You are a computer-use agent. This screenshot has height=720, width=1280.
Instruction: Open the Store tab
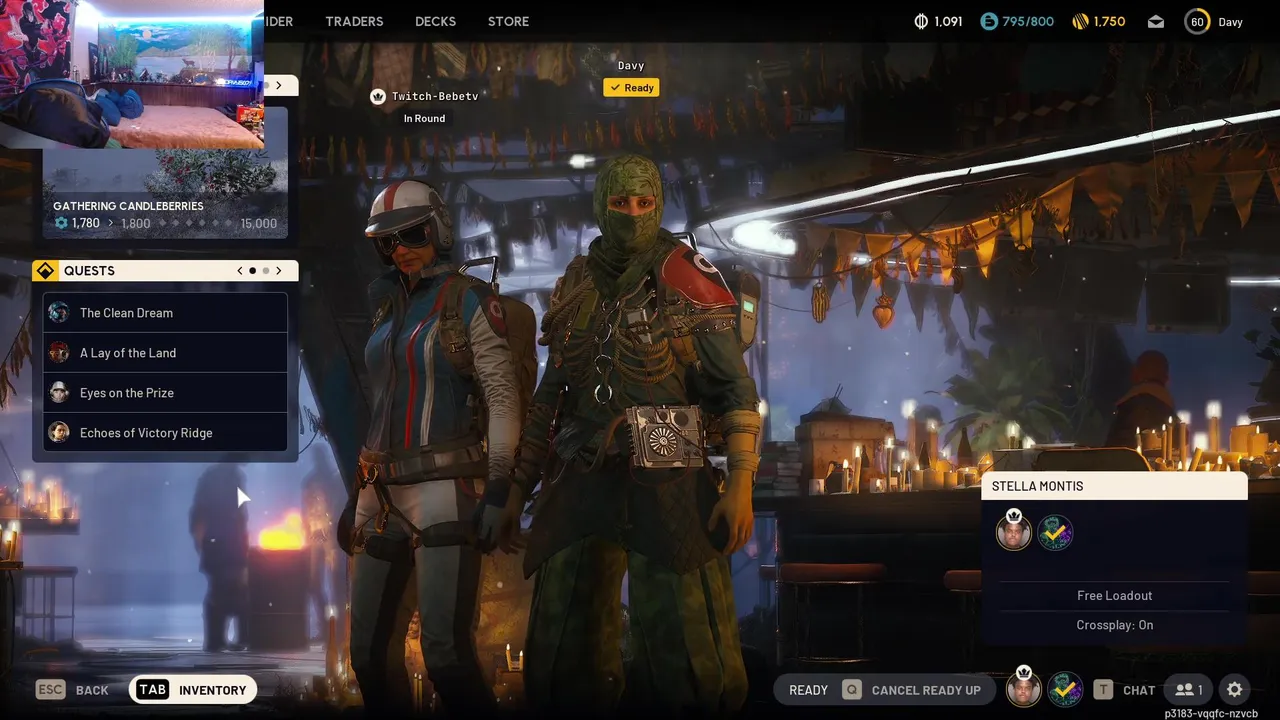pos(508,21)
